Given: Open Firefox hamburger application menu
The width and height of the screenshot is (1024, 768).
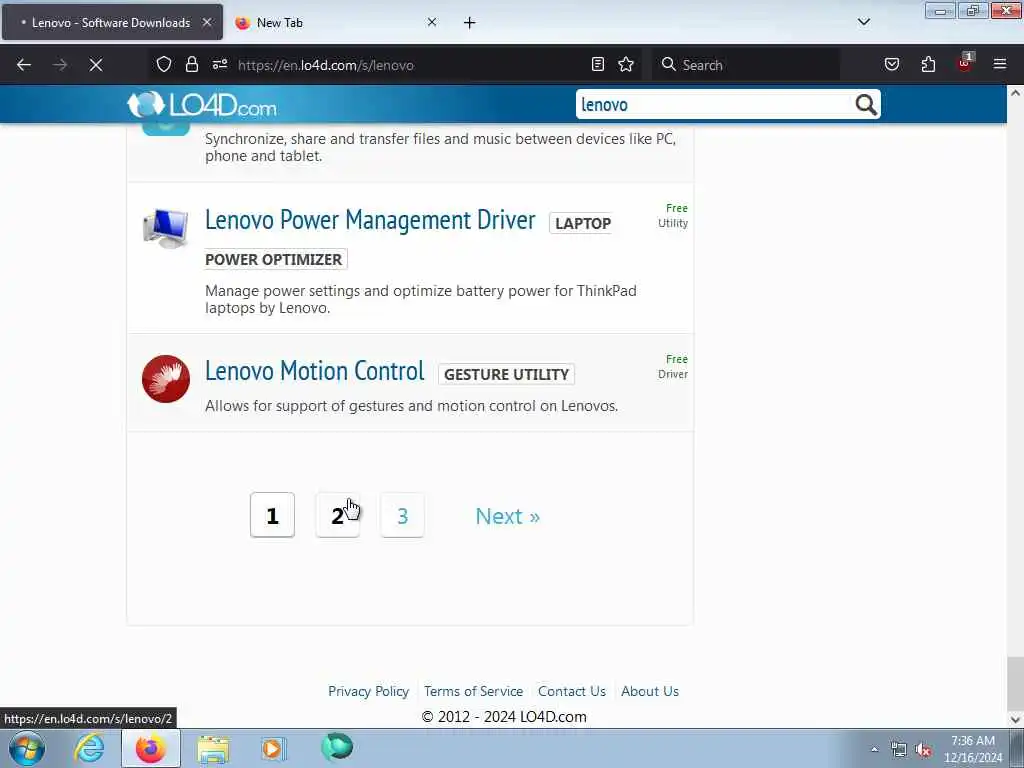Looking at the screenshot, I should [x=1000, y=64].
